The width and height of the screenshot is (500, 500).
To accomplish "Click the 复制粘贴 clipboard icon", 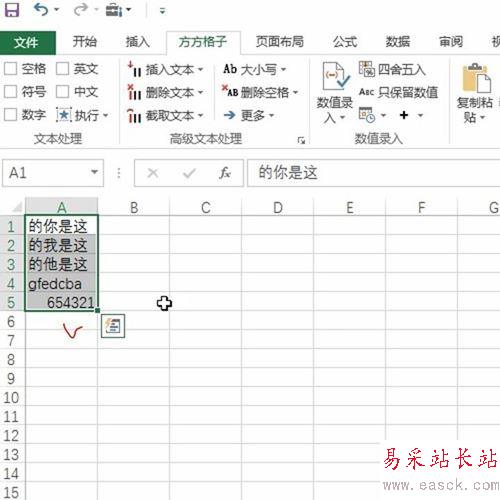I will (476, 78).
